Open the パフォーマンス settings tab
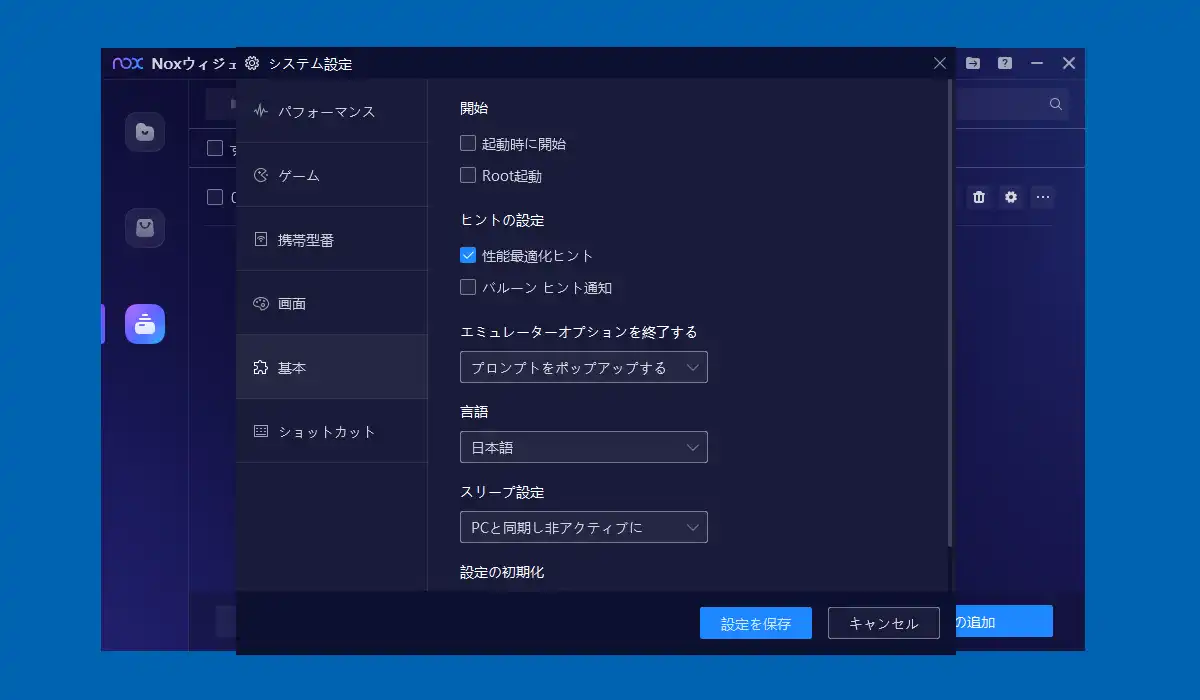 click(332, 111)
